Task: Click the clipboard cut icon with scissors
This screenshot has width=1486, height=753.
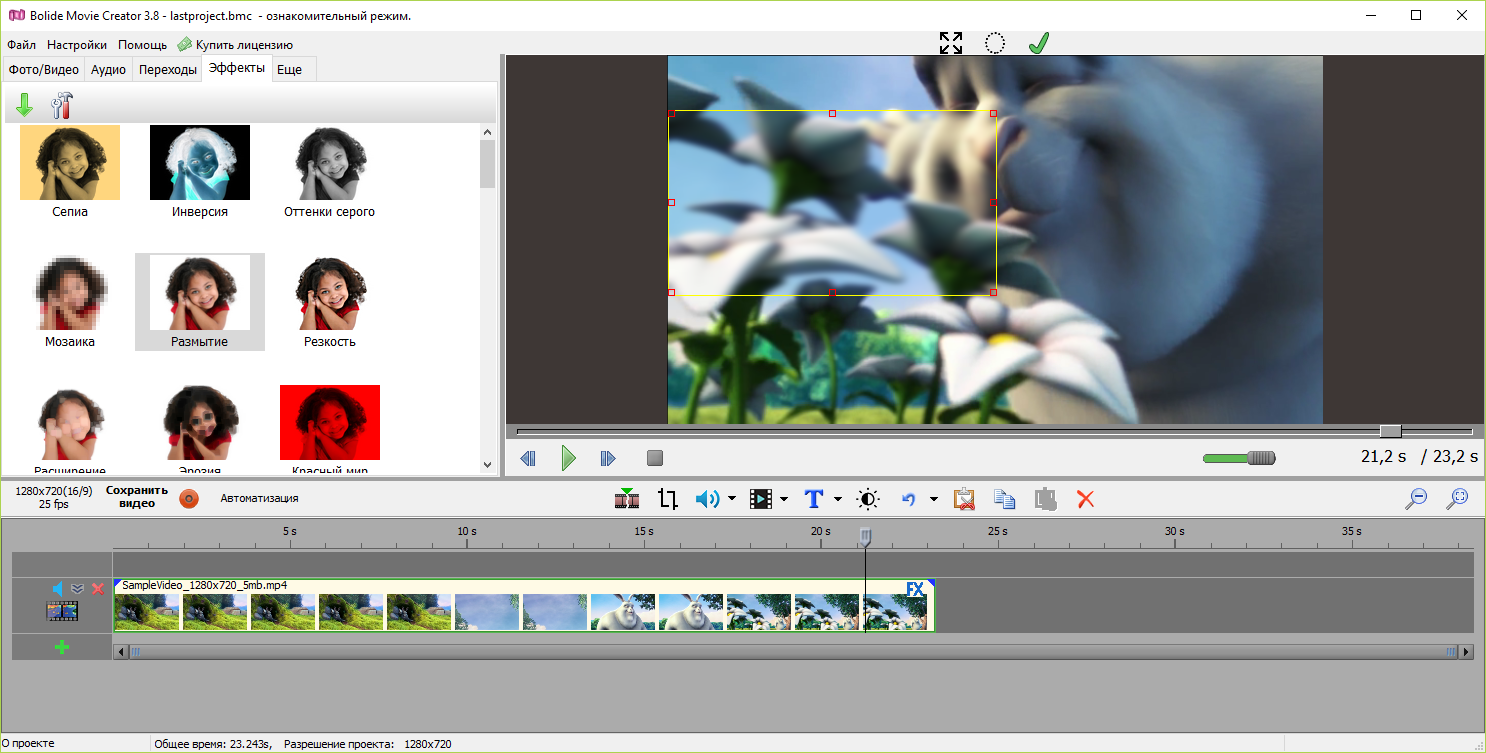Action: (x=964, y=498)
